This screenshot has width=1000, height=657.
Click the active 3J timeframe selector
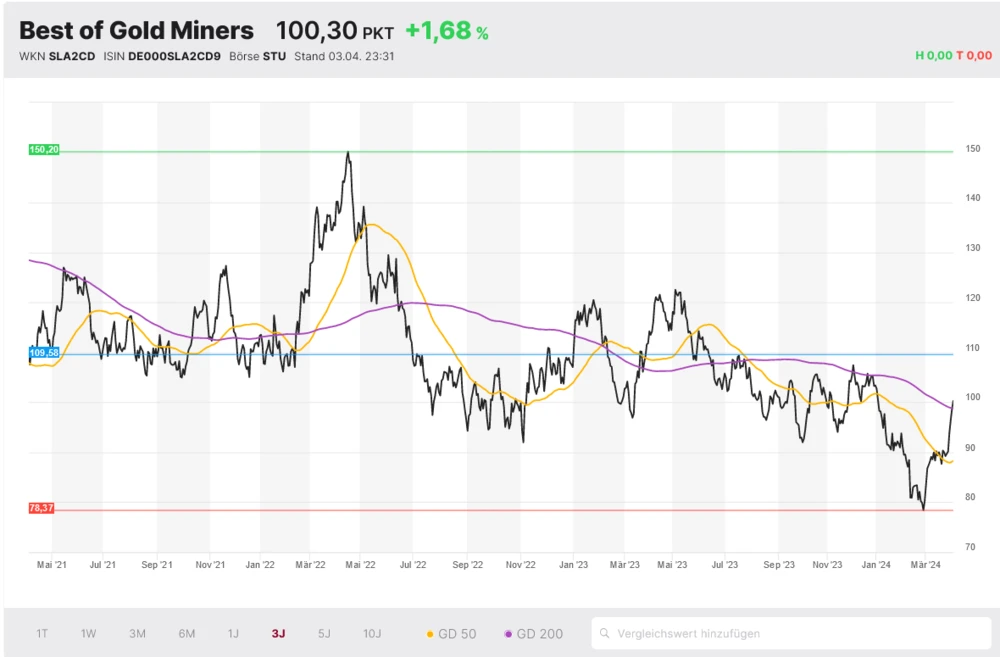(x=279, y=634)
